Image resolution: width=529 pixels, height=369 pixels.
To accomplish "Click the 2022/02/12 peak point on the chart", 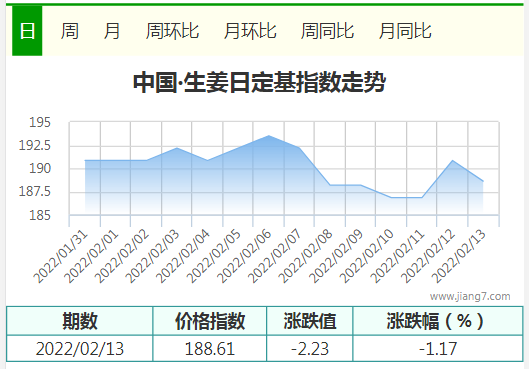I will click(452, 161).
